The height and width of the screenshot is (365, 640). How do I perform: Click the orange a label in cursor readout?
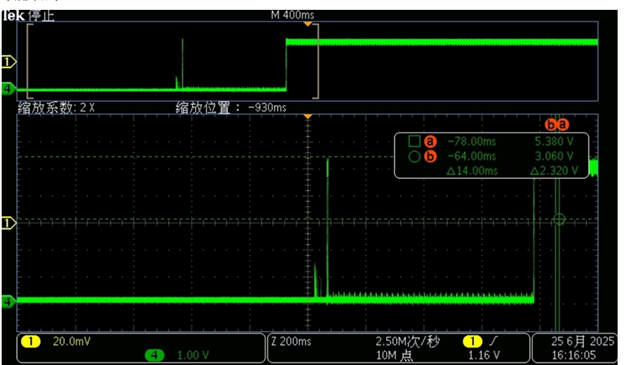coord(430,142)
